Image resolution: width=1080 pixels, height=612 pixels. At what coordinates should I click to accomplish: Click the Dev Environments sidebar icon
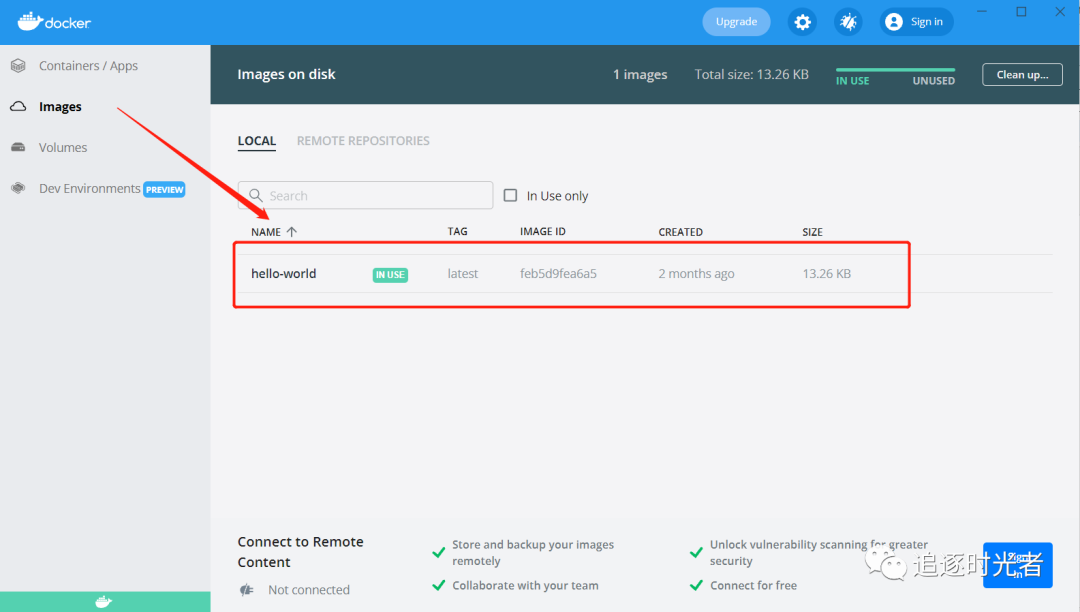point(18,188)
